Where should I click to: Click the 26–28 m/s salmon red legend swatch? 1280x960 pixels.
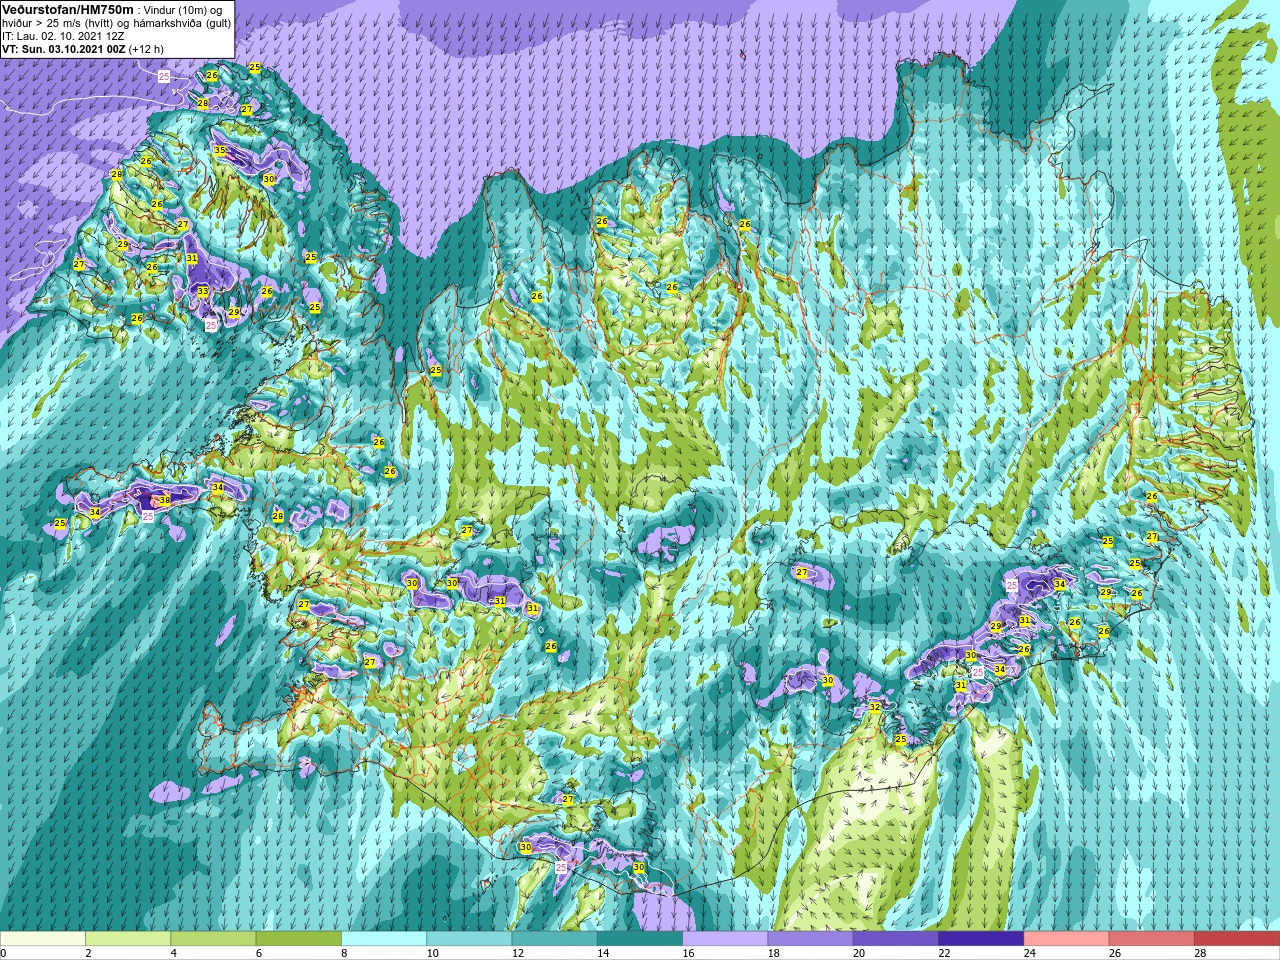1152,938
